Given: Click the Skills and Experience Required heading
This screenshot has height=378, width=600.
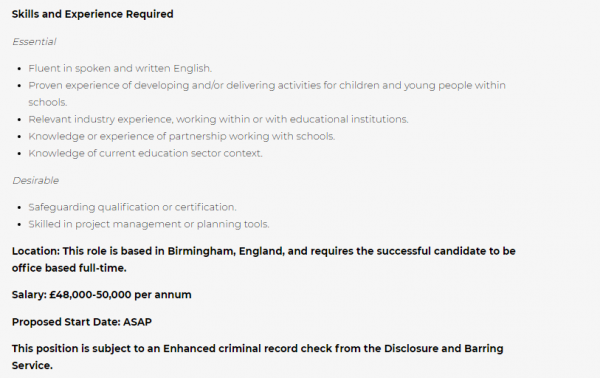Looking at the screenshot, I should coord(93,14).
